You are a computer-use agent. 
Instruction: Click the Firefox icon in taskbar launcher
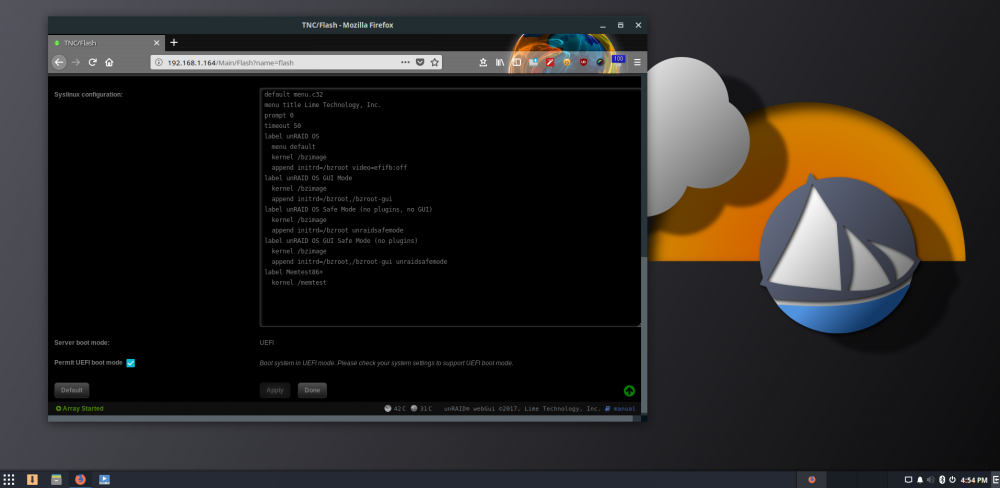coord(80,479)
